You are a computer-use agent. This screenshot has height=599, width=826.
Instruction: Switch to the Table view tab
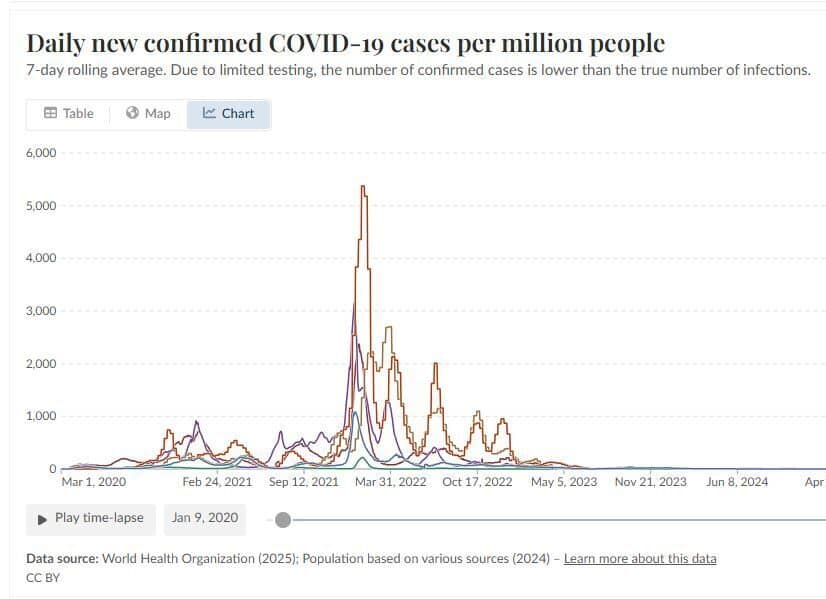(68, 113)
